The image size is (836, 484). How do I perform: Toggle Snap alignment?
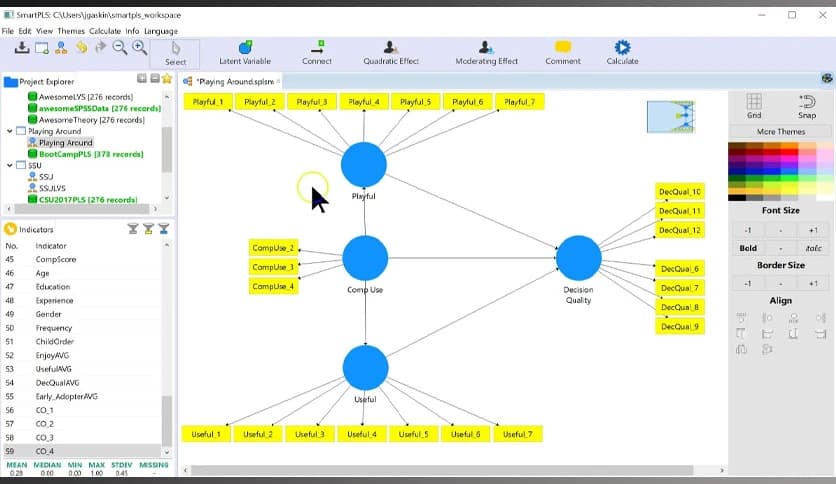tap(807, 105)
